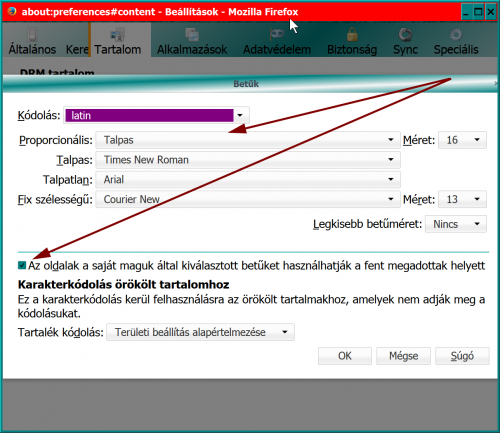Click the Legkisebb betűméret label
Screen dimensions: 500x433
point(368,224)
